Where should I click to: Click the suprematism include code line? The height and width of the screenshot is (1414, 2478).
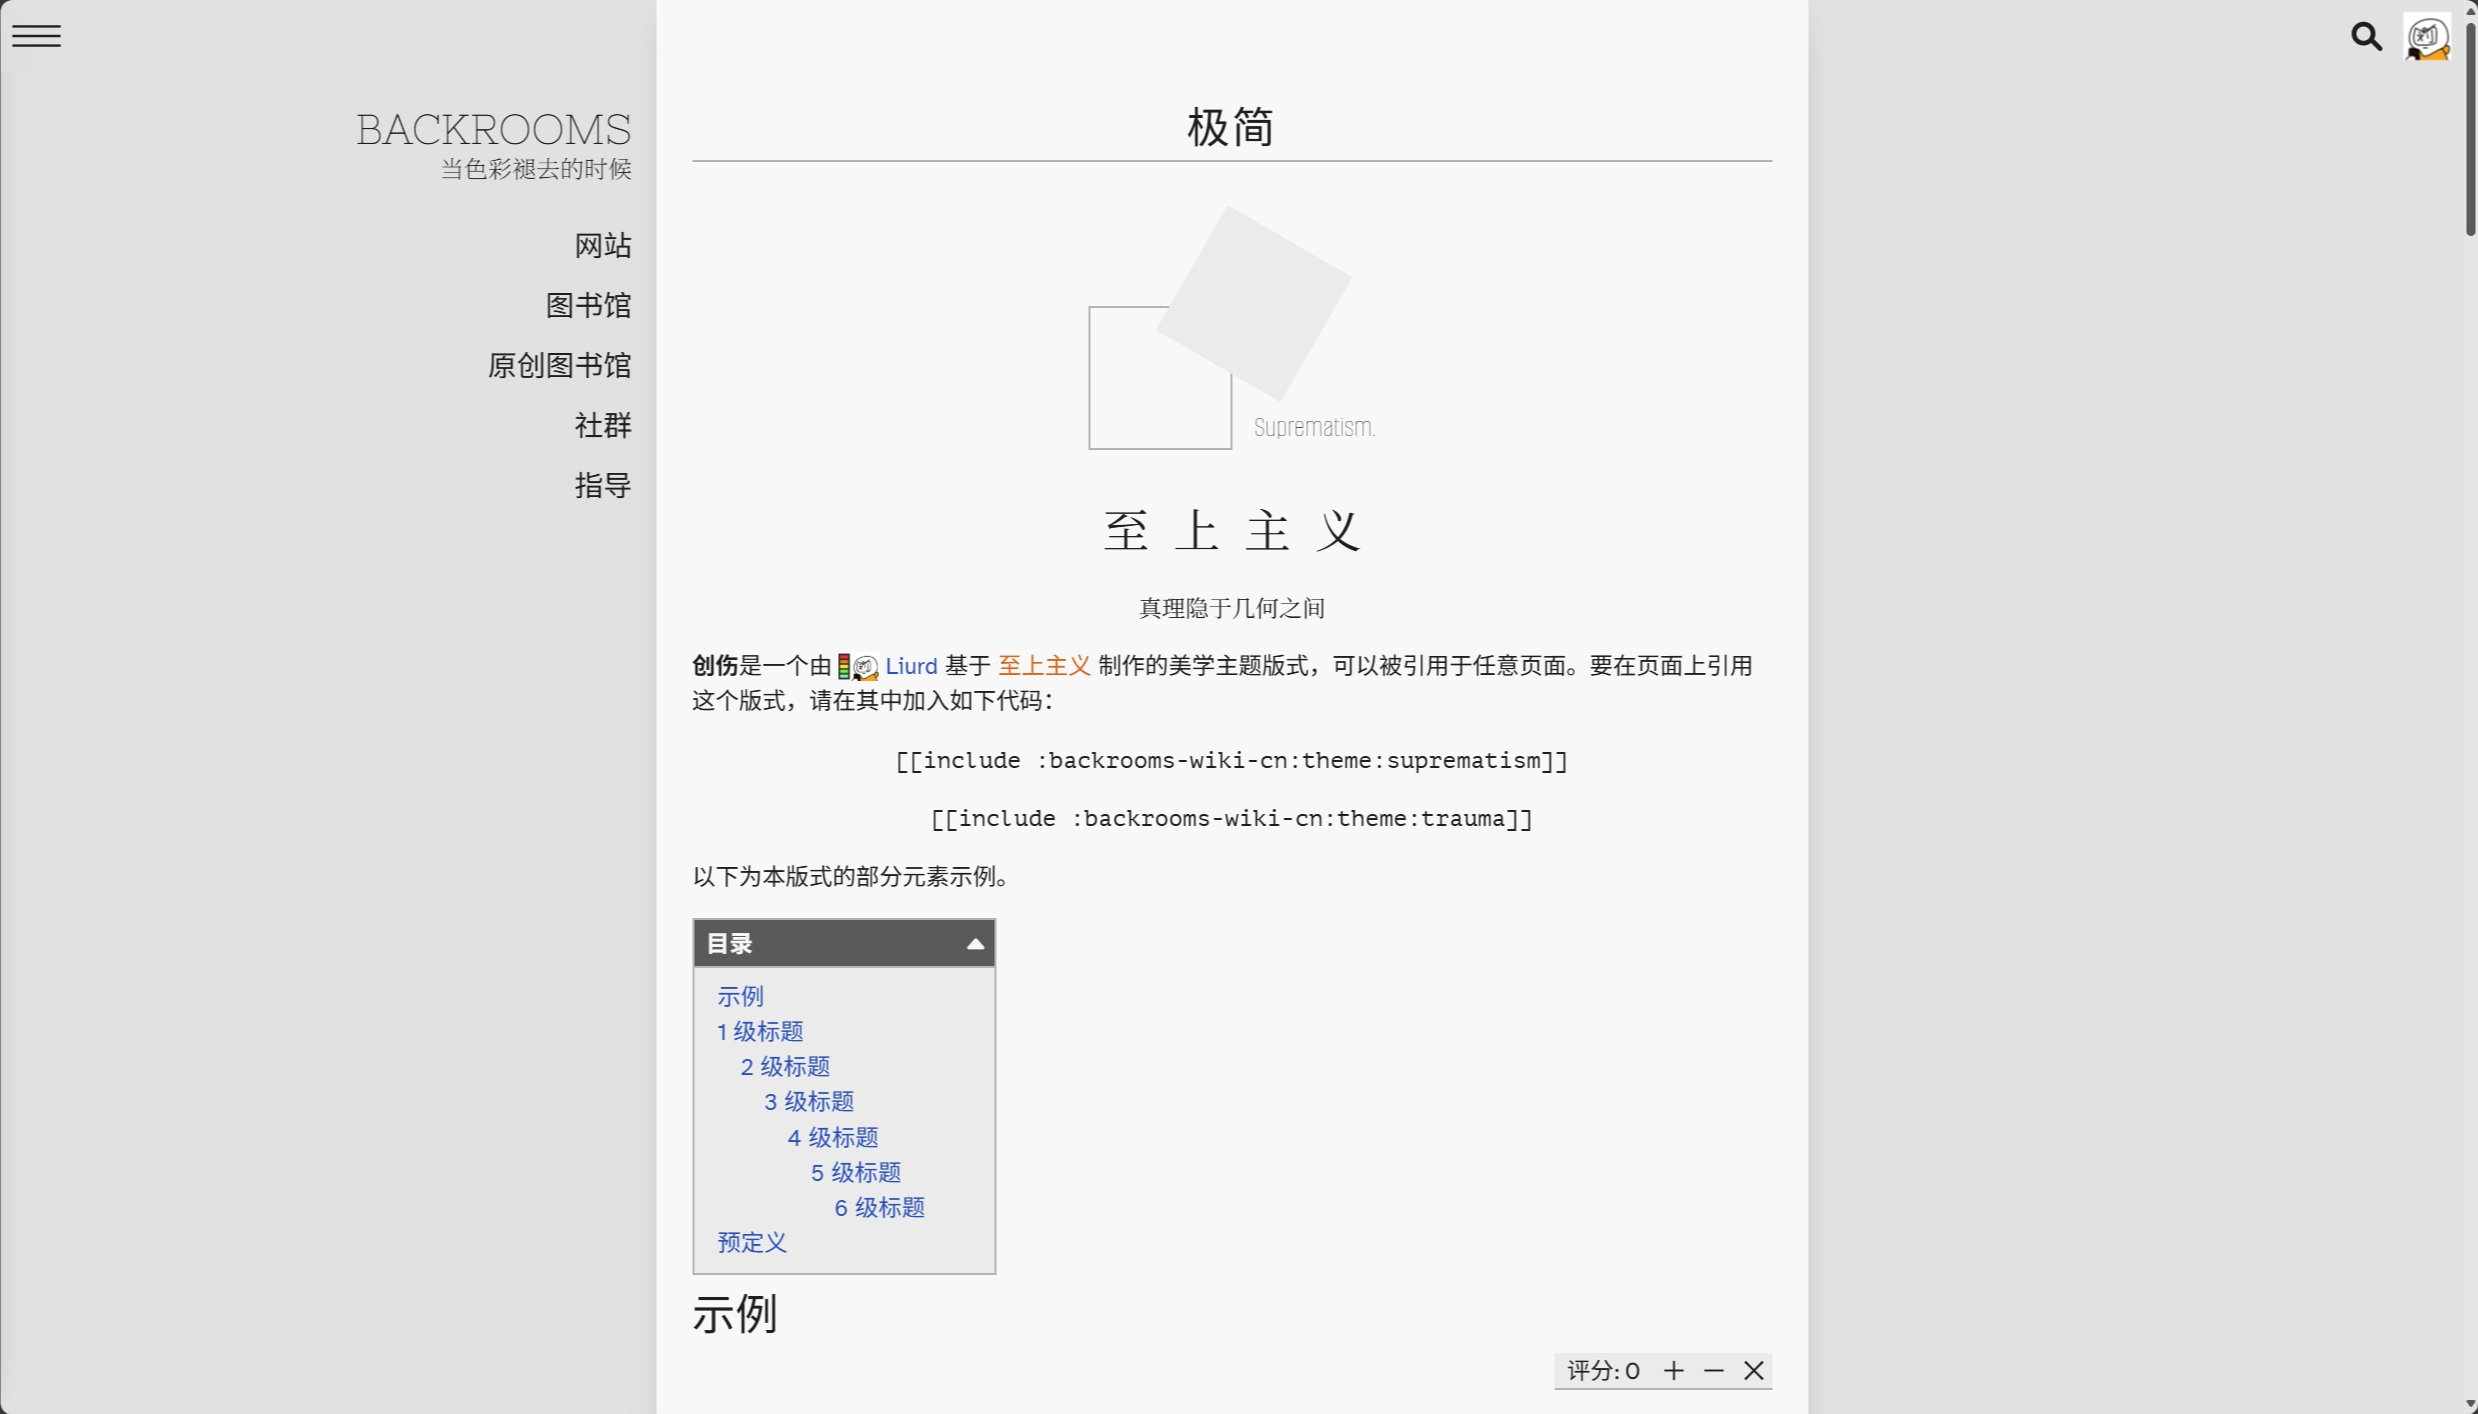(x=1232, y=761)
